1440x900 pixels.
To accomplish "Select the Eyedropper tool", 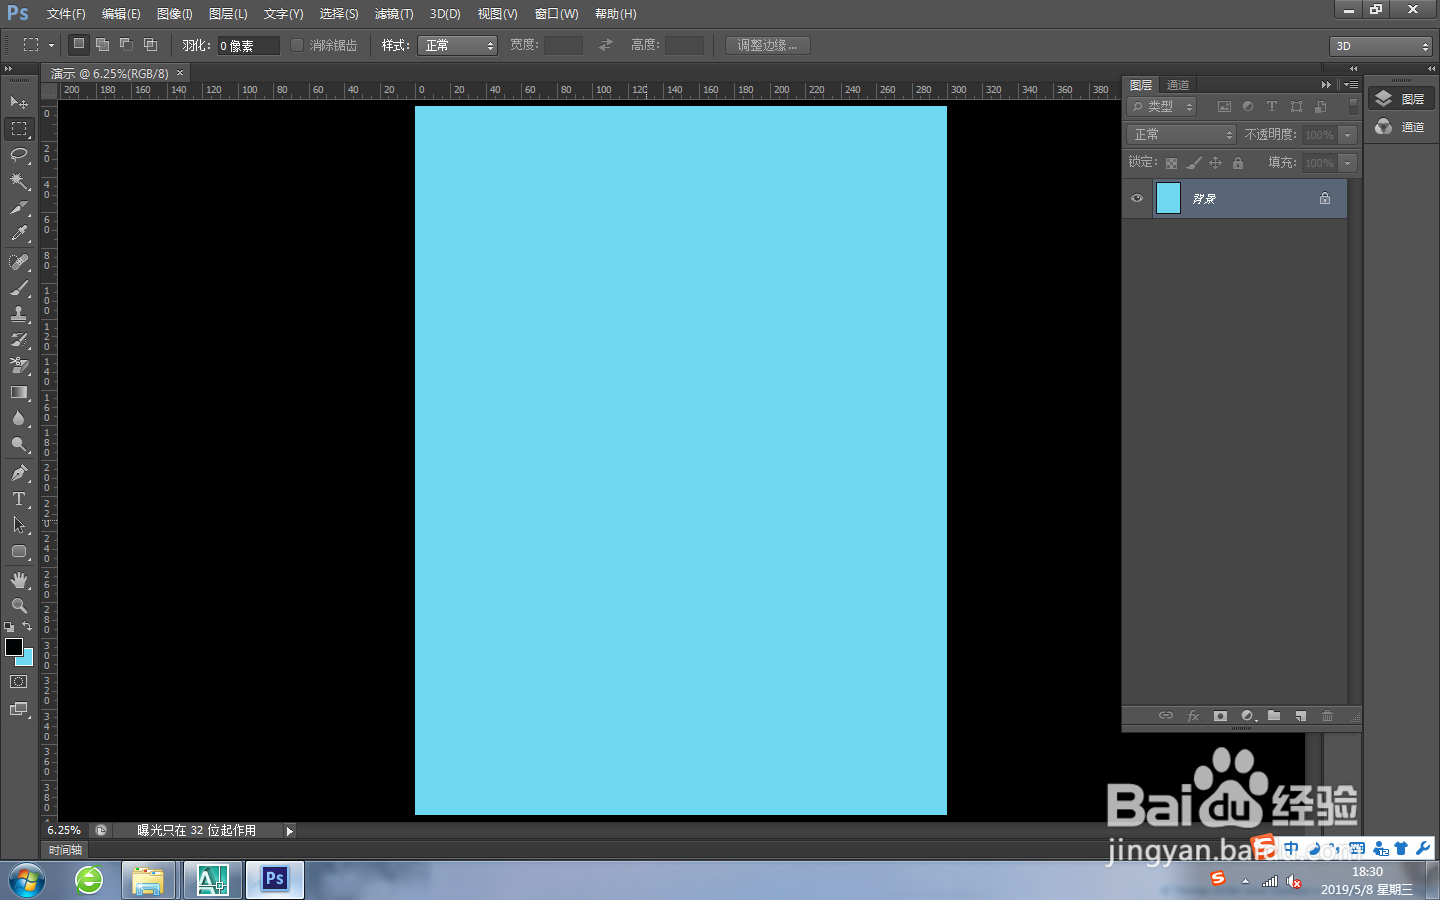I will [x=19, y=233].
